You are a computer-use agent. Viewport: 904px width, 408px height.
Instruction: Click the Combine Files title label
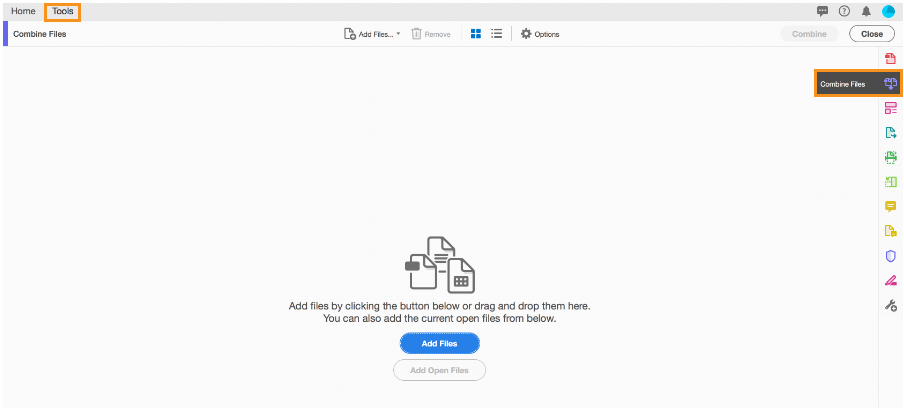click(x=40, y=34)
